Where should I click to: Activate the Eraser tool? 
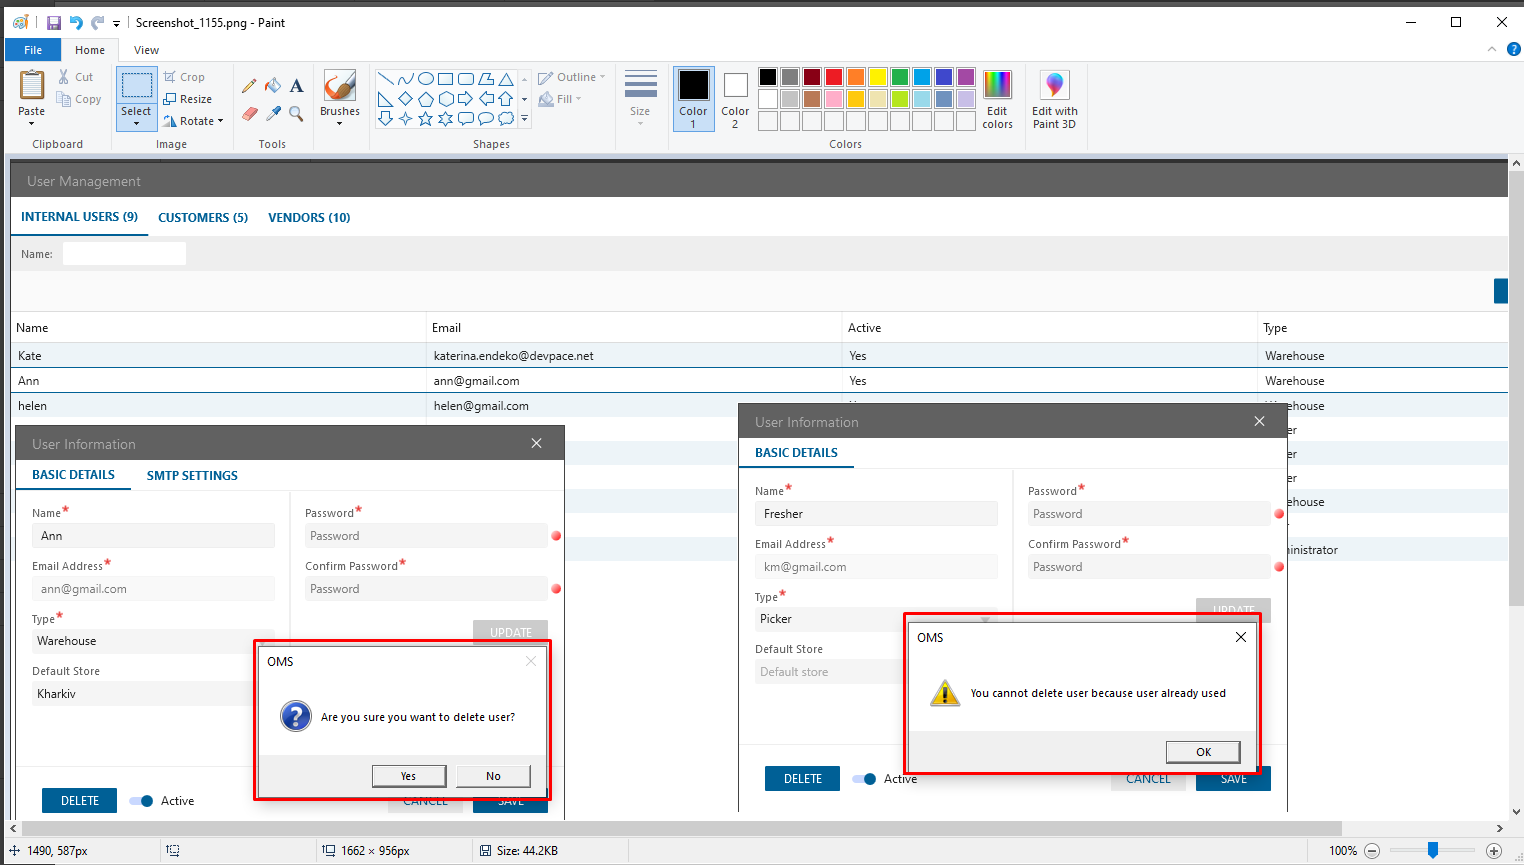249,113
